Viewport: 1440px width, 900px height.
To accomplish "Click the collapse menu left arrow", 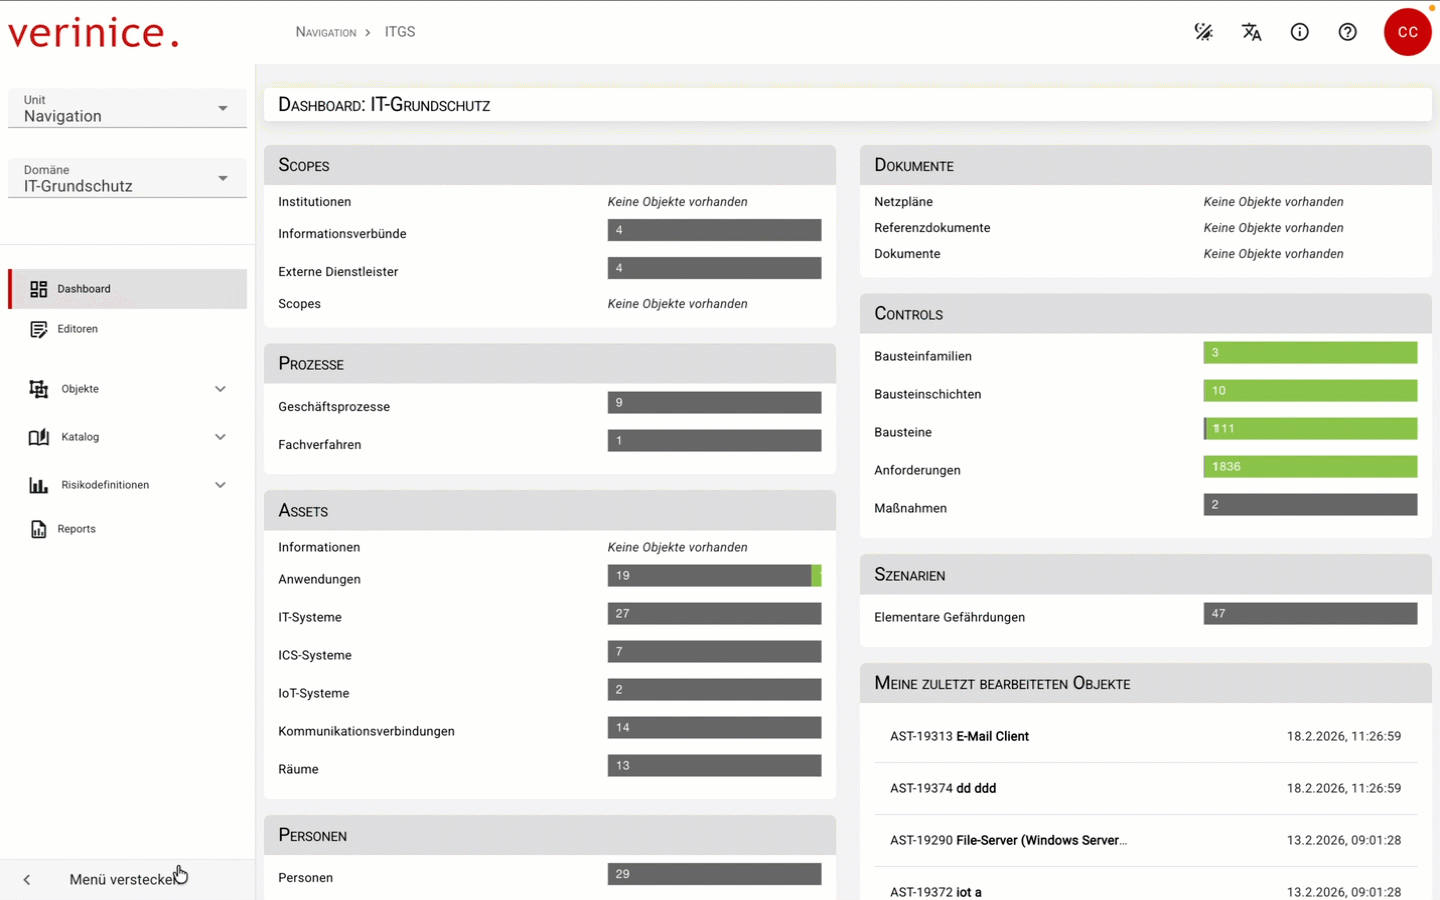I will pos(27,880).
